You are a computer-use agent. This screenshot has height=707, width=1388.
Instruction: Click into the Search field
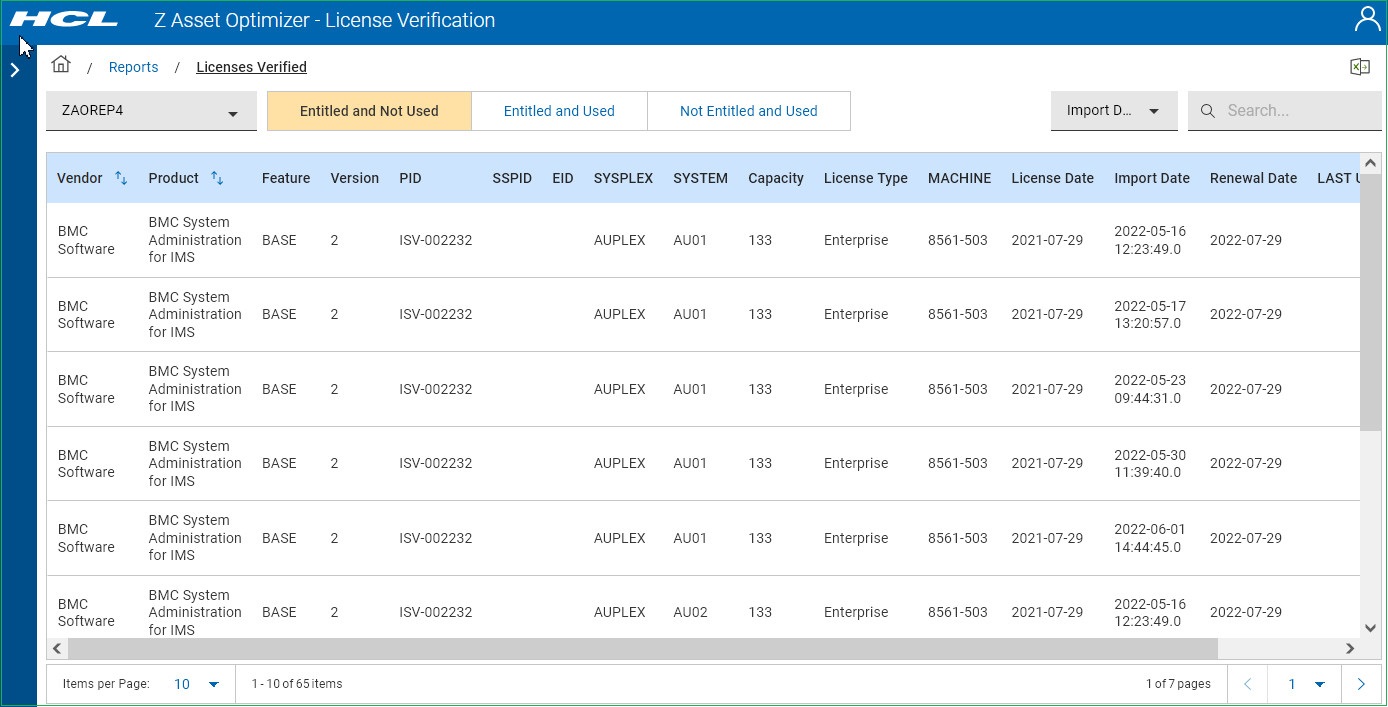[x=1290, y=111]
